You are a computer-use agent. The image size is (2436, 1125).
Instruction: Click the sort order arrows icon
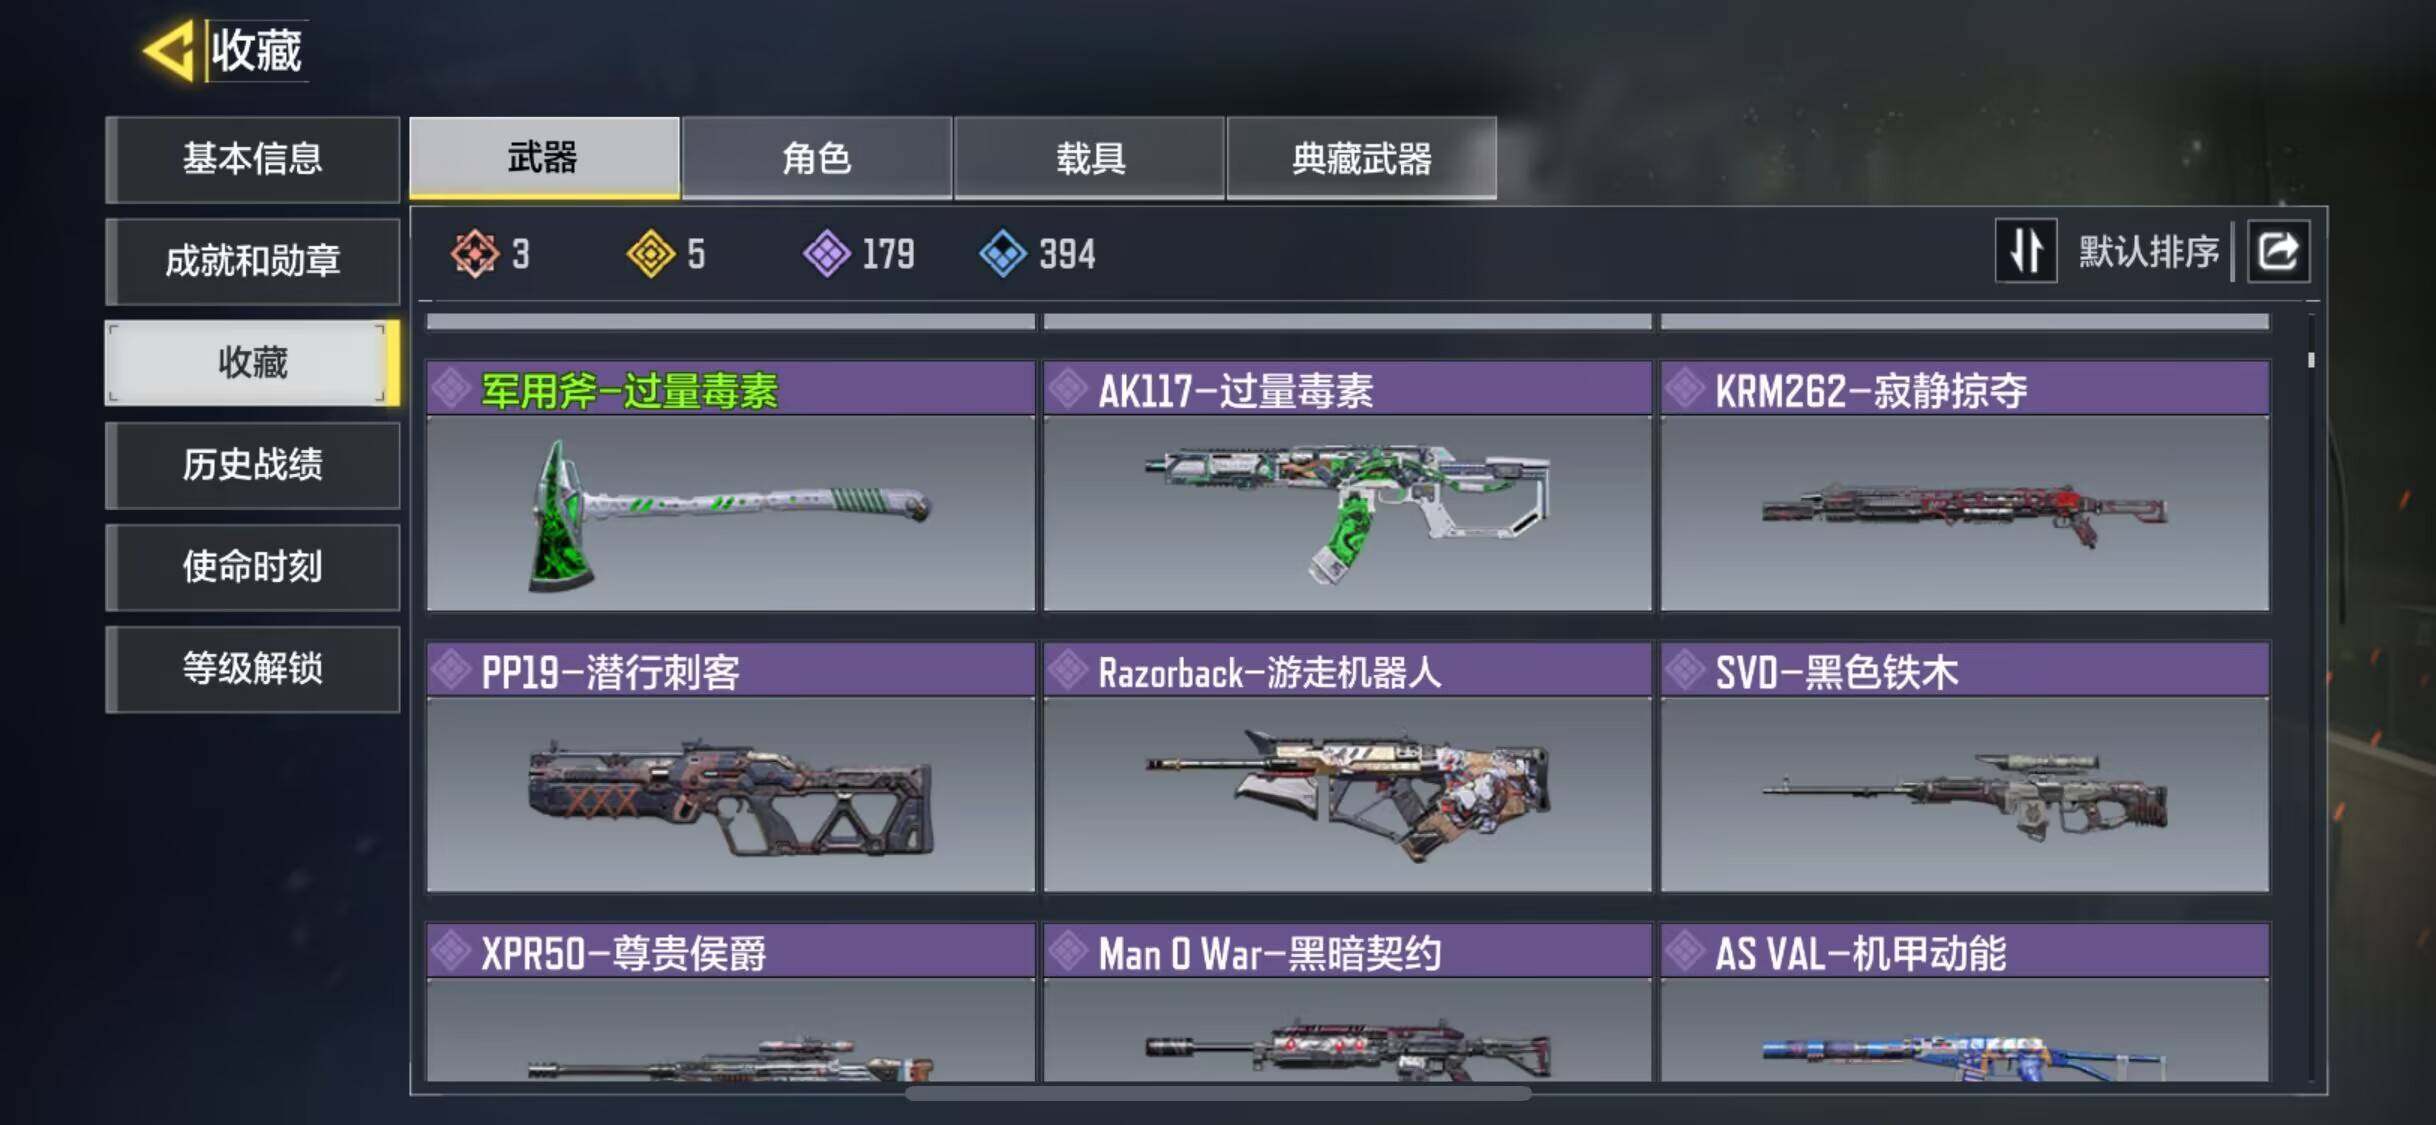click(2026, 251)
